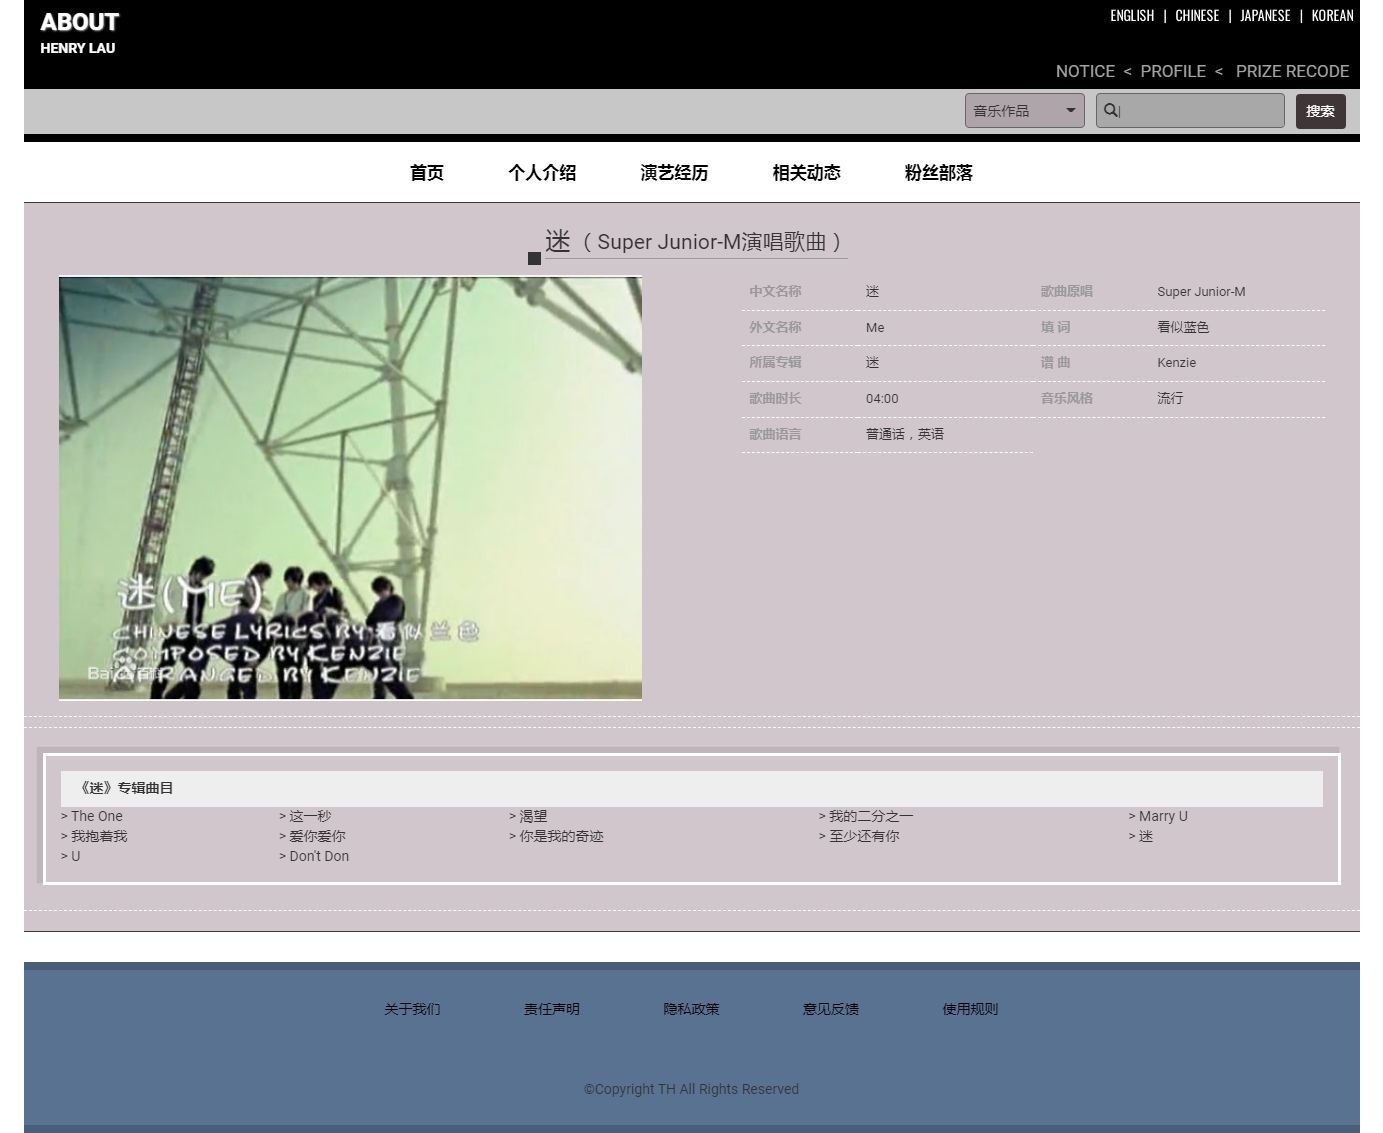The height and width of the screenshot is (1133, 1383).
Task: Open 隐私政策 footer link
Action: [x=691, y=1009]
